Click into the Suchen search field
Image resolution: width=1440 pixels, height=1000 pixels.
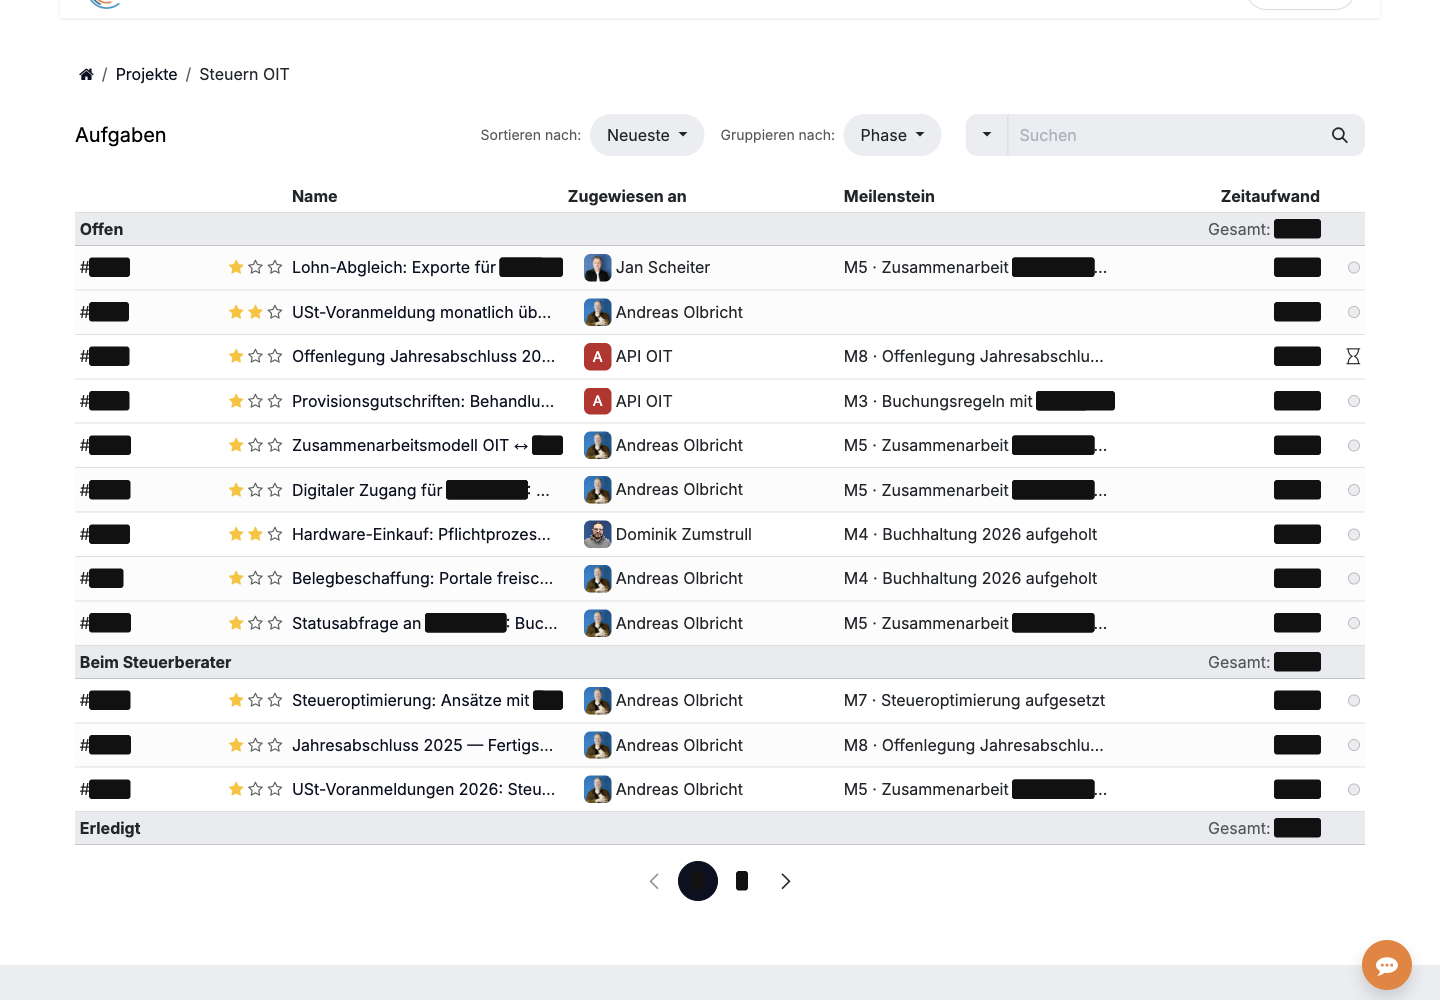point(1163,135)
